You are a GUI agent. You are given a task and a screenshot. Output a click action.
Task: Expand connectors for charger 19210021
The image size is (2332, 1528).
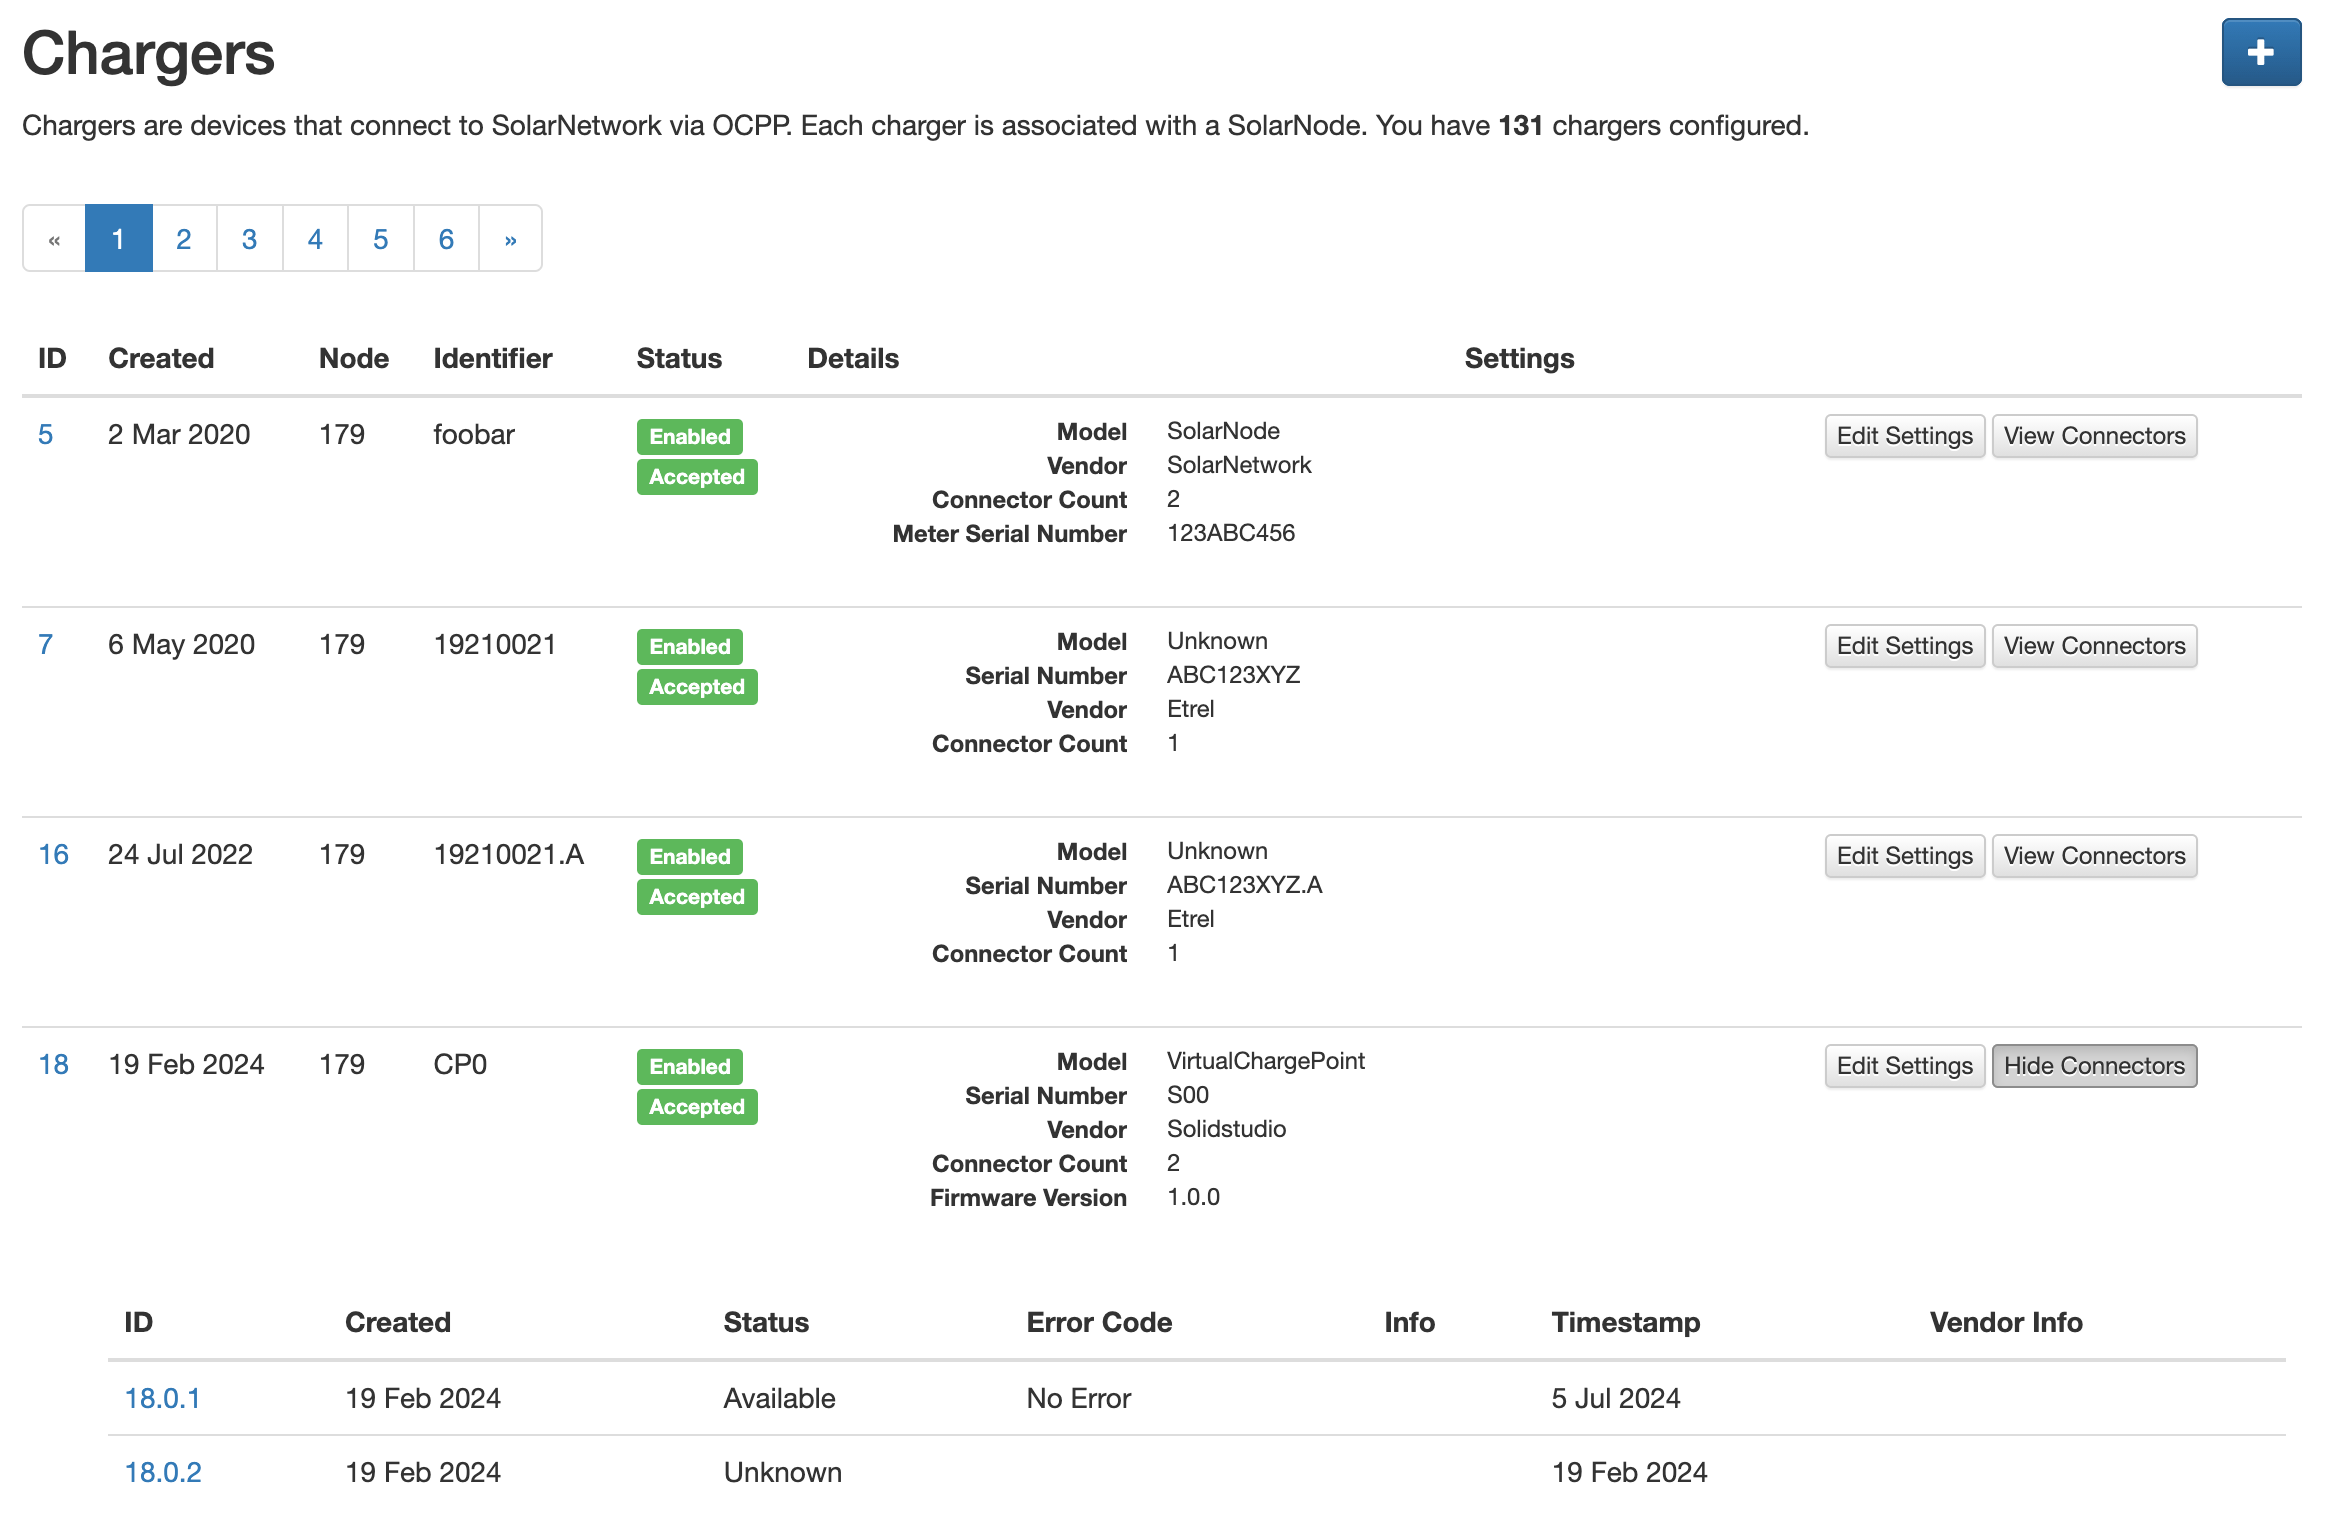(x=2093, y=646)
